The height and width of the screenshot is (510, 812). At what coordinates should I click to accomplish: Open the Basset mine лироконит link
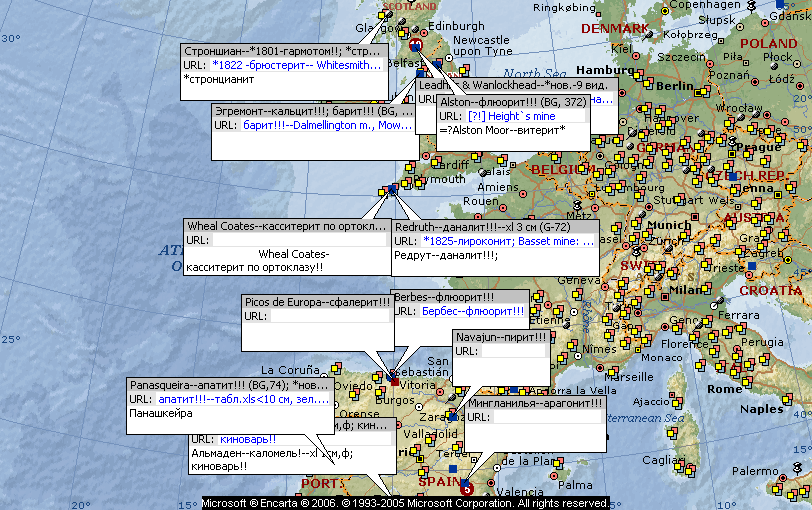[x=508, y=241]
